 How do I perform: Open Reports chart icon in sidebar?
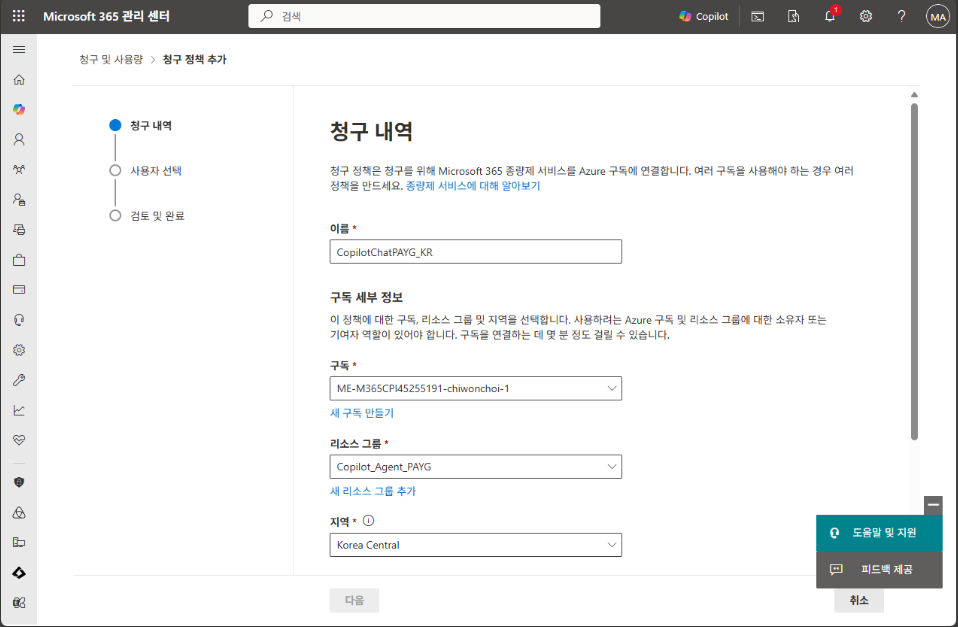click(x=19, y=410)
